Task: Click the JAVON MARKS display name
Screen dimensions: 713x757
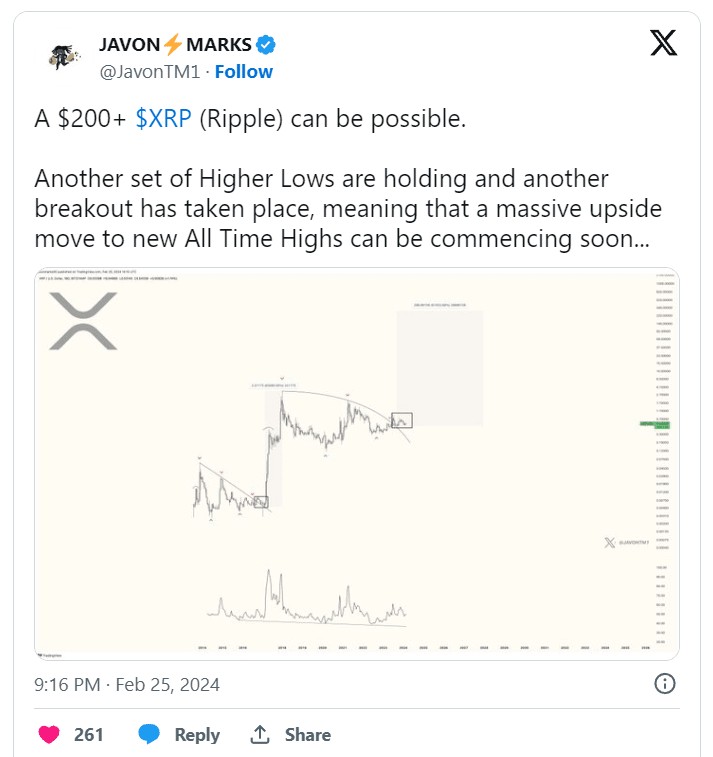Action: [175, 45]
